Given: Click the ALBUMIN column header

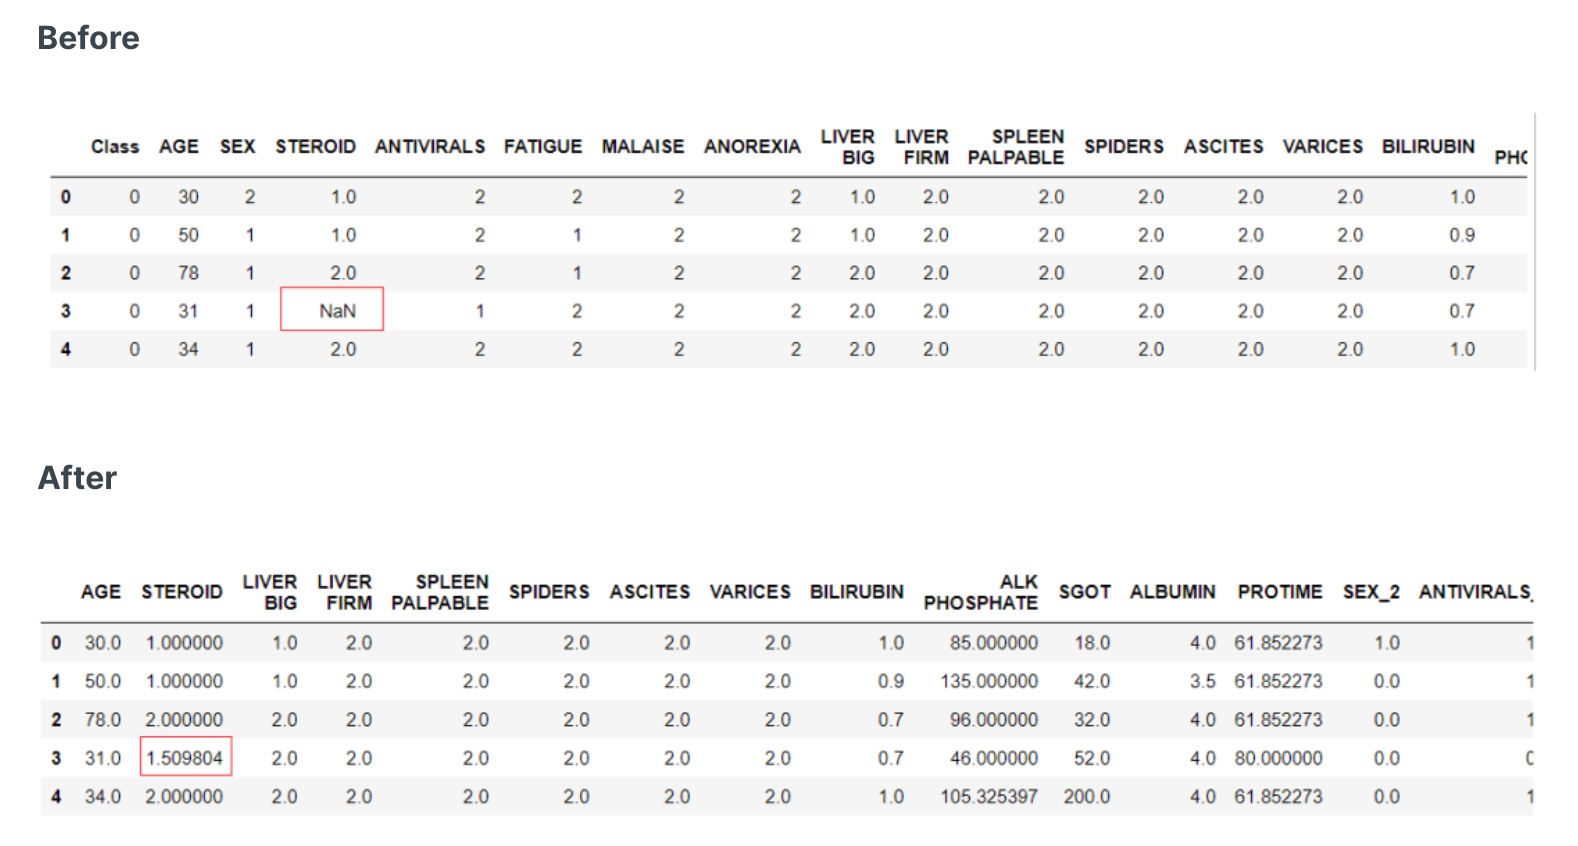Looking at the screenshot, I should coord(1172,592).
